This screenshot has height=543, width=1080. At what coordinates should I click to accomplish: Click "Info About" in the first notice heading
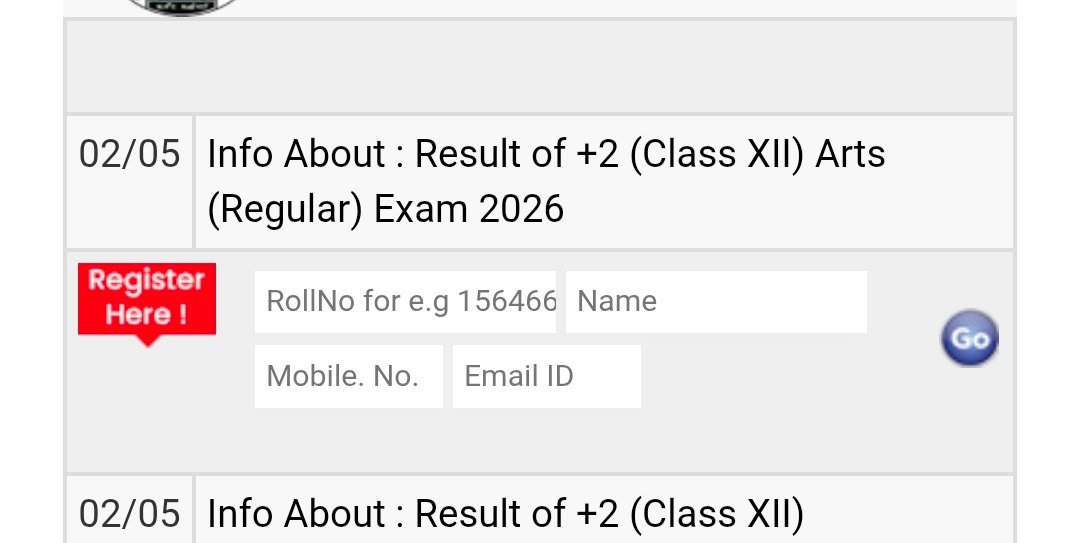[296, 154]
